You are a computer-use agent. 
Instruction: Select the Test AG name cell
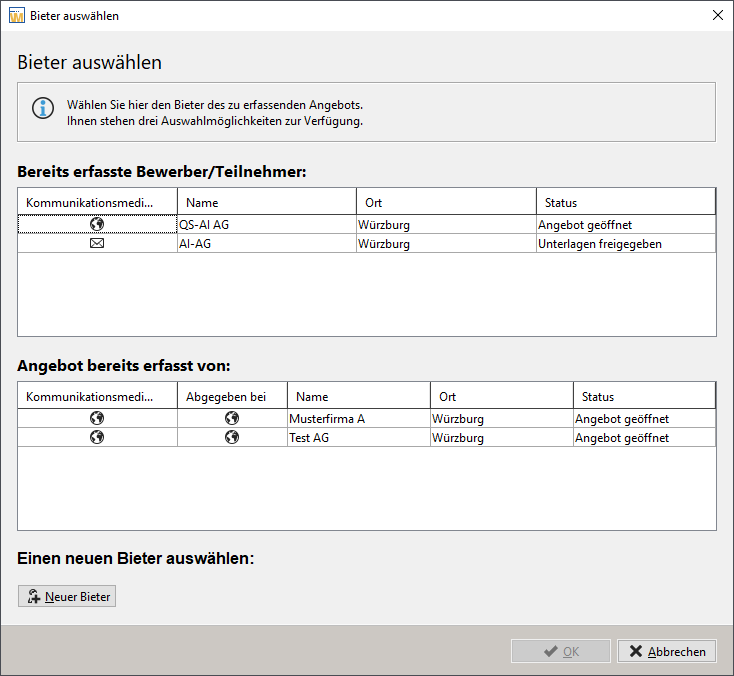pos(359,437)
